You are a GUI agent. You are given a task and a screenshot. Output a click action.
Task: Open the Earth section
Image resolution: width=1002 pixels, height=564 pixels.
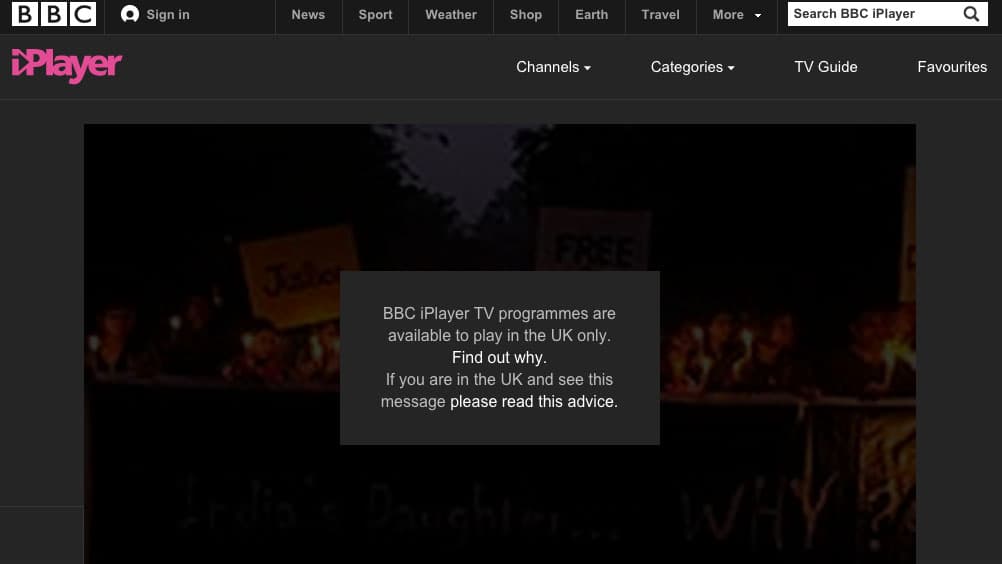click(592, 14)
